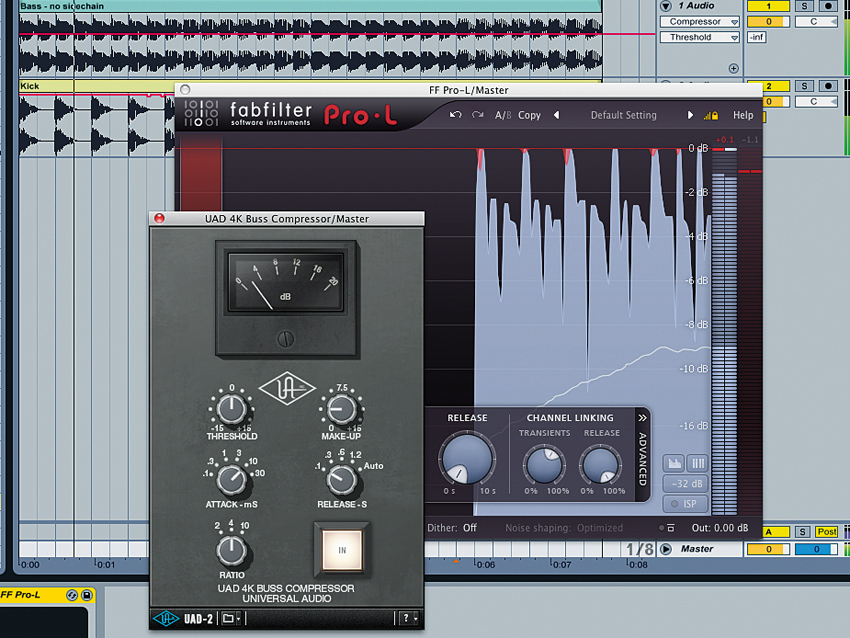Screen dimensions: 850x638
Task: Click the -inf automation value box
Action: coord(757,37)
